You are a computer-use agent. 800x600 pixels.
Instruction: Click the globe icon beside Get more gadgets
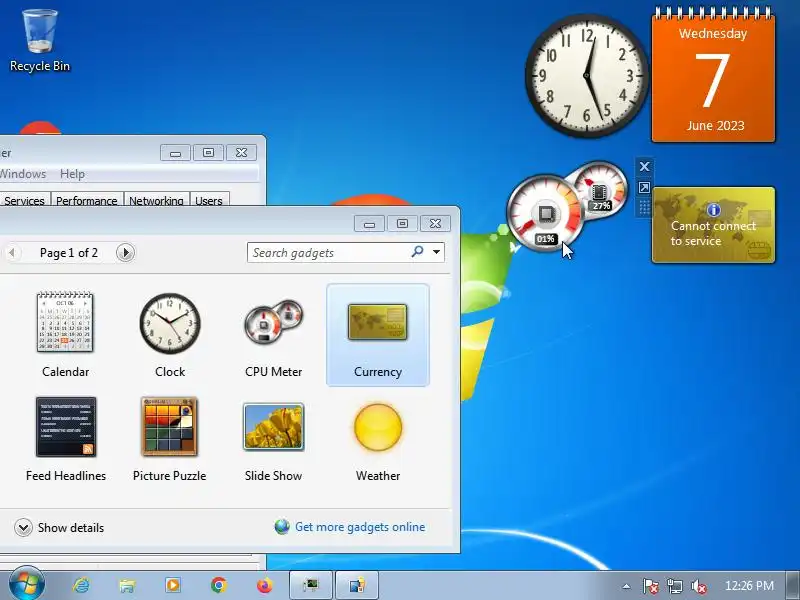click(282, 527)
